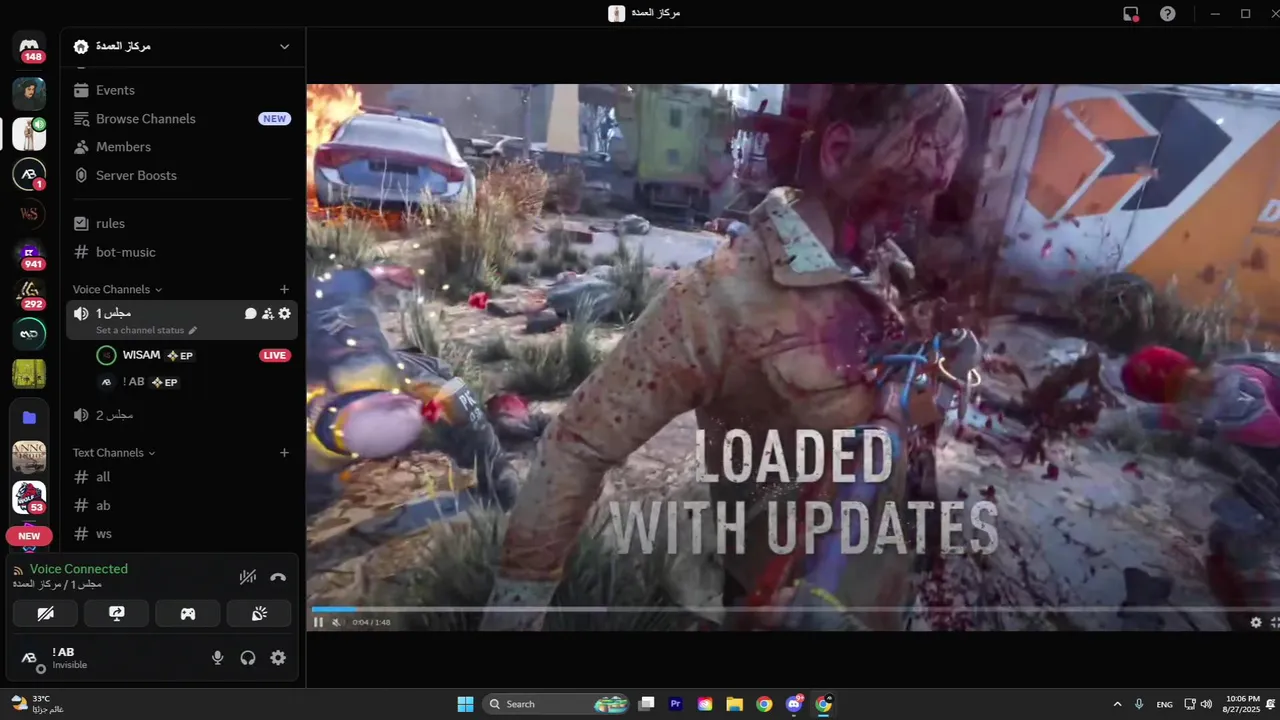This screenshot has height=720, width=1280.
Task: Open Chrome from the taskbar
Action: (764, 704)
